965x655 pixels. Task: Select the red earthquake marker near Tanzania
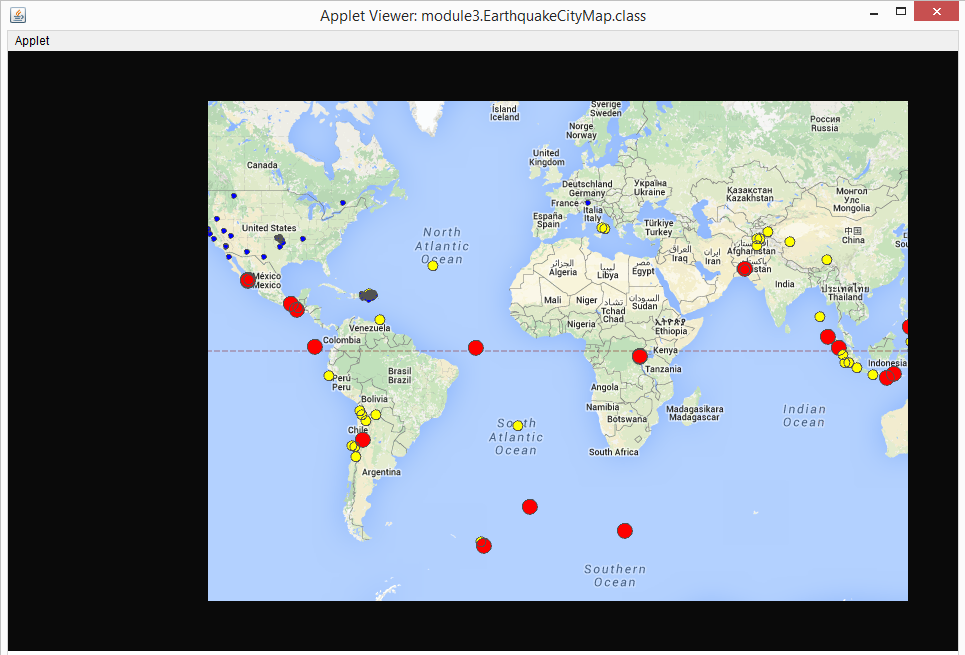(x=639, y=355)
